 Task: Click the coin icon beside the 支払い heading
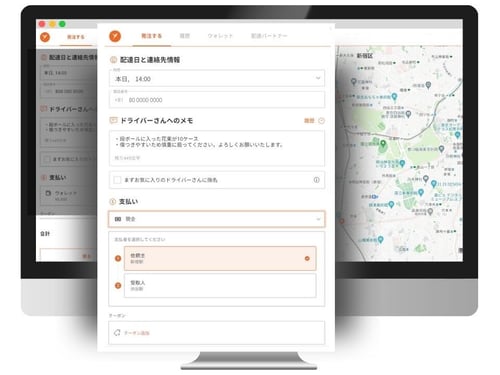tap(113, 201)
